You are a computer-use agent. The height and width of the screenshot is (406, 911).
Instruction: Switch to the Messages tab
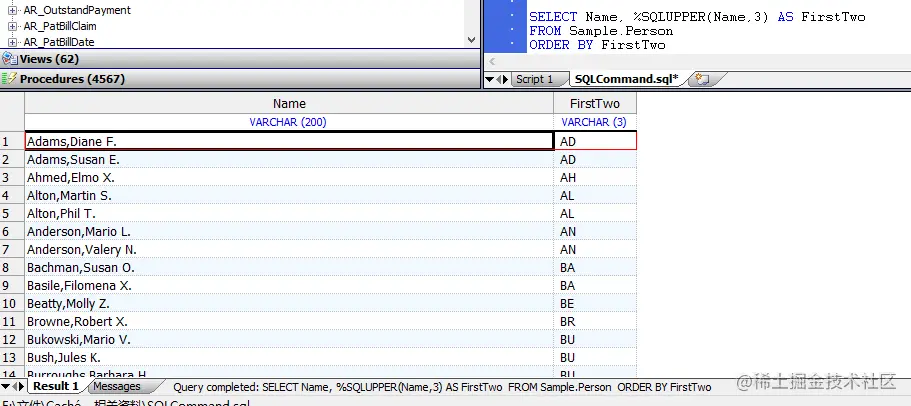(117, 386)
